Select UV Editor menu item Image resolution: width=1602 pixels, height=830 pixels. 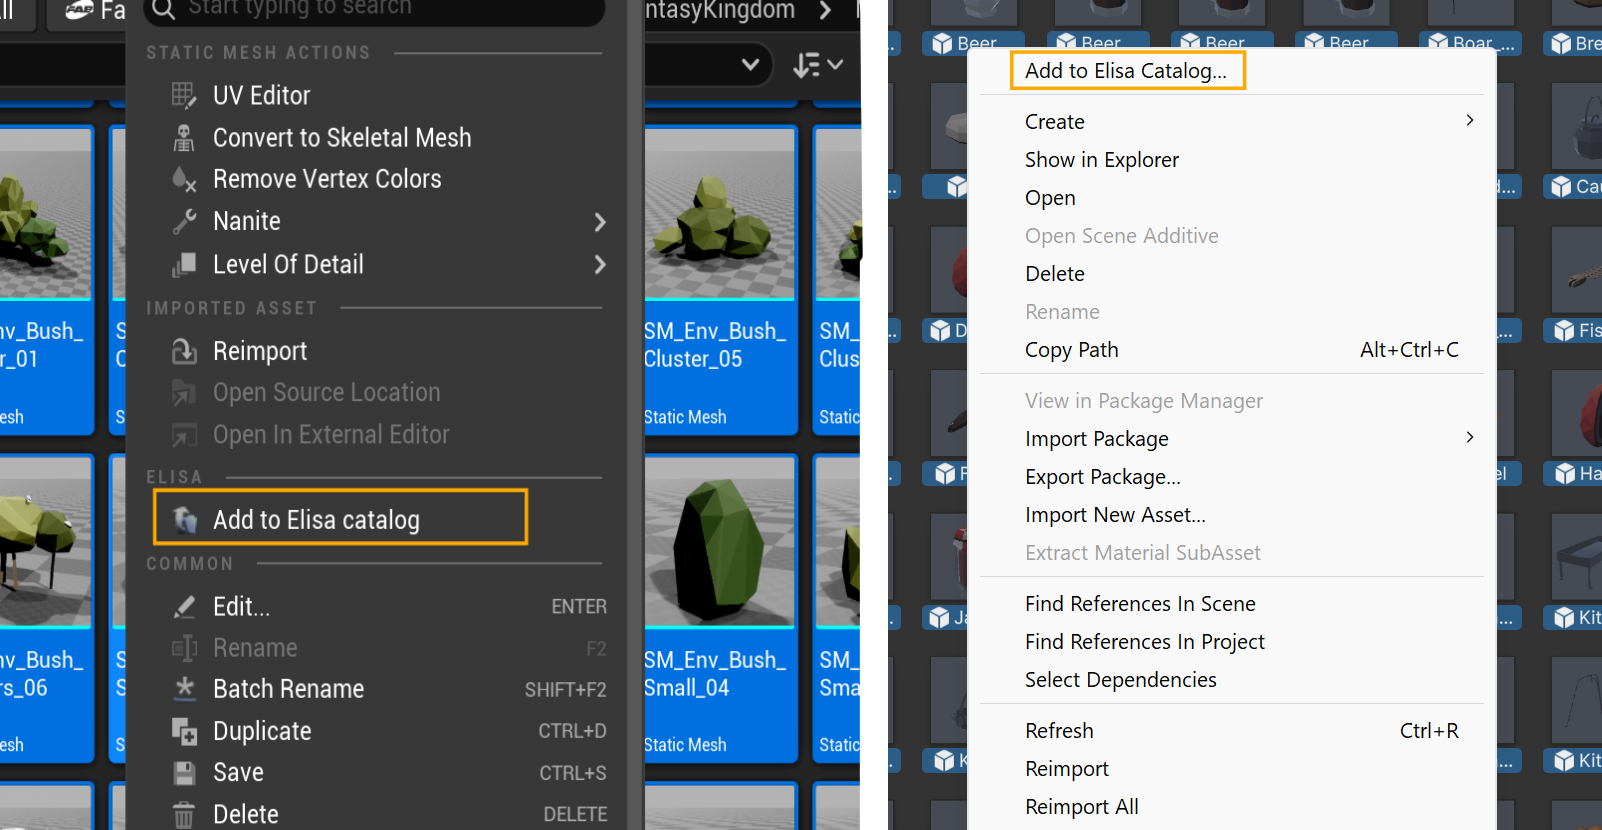click(x=262, y=95)
